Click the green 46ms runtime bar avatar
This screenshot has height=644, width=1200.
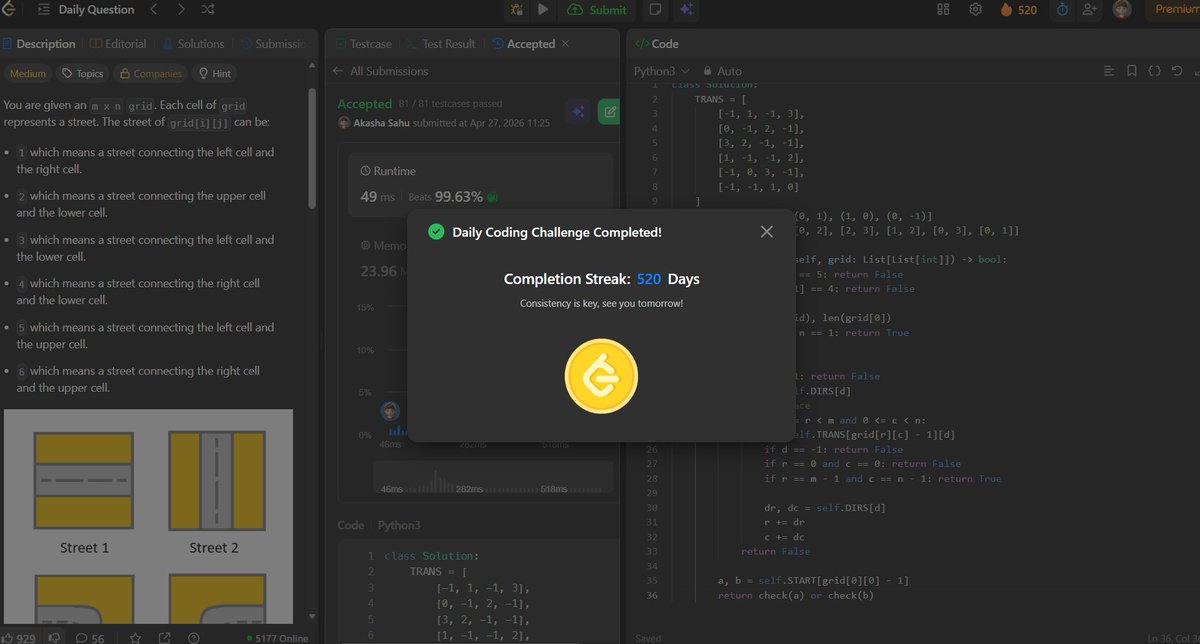coord(390,411)
